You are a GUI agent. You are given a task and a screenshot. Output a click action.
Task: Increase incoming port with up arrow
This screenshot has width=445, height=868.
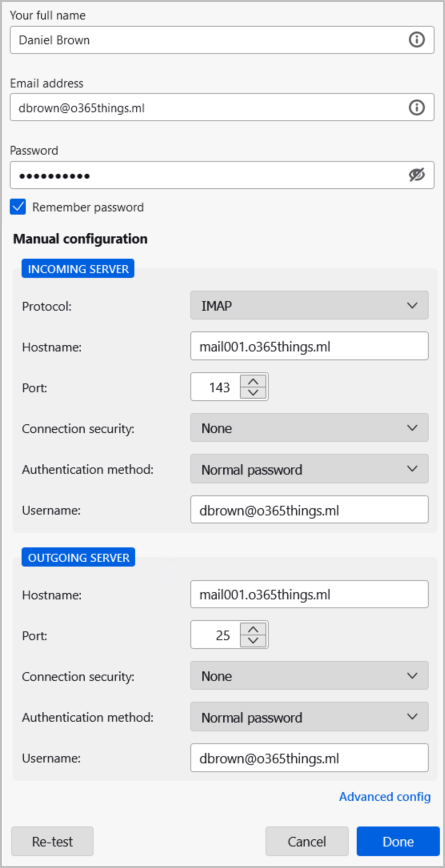[x=253, y=381]
